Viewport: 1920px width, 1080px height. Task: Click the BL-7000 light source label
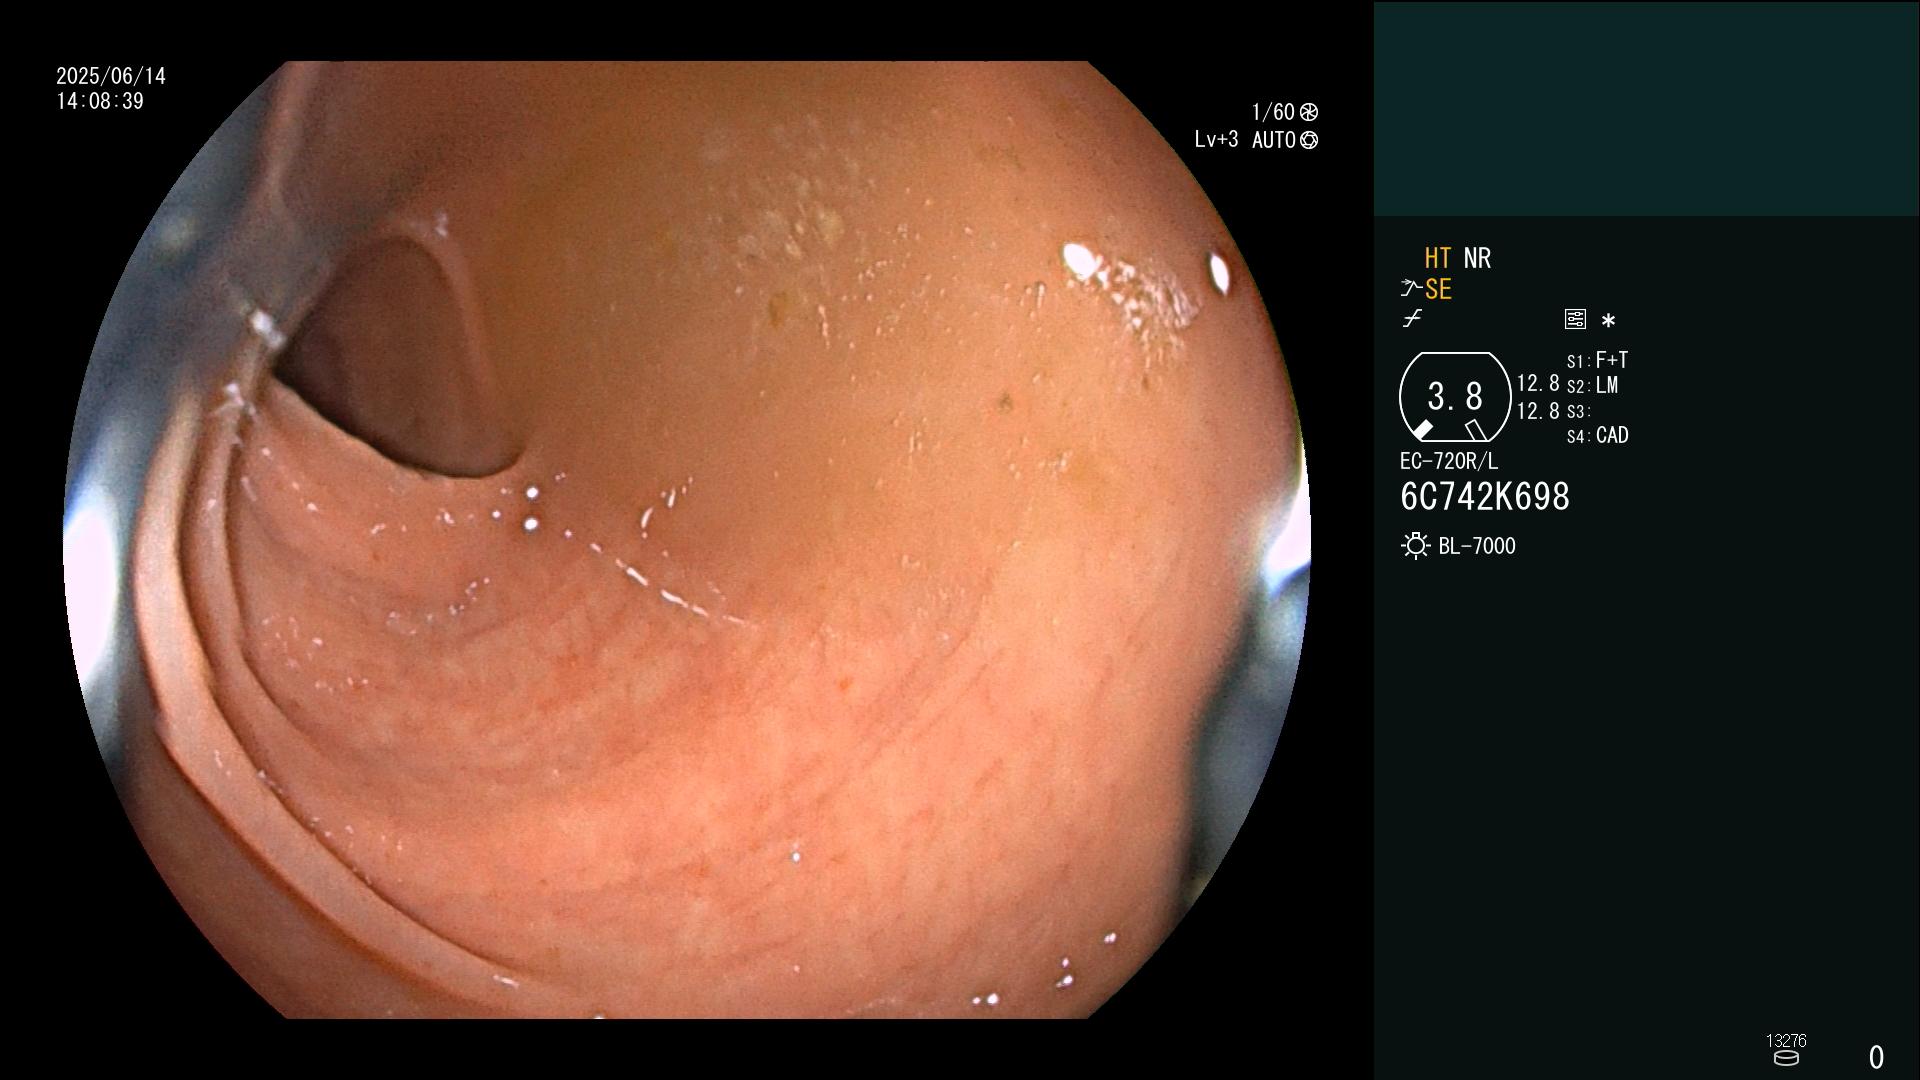(x=1477, y=547)
